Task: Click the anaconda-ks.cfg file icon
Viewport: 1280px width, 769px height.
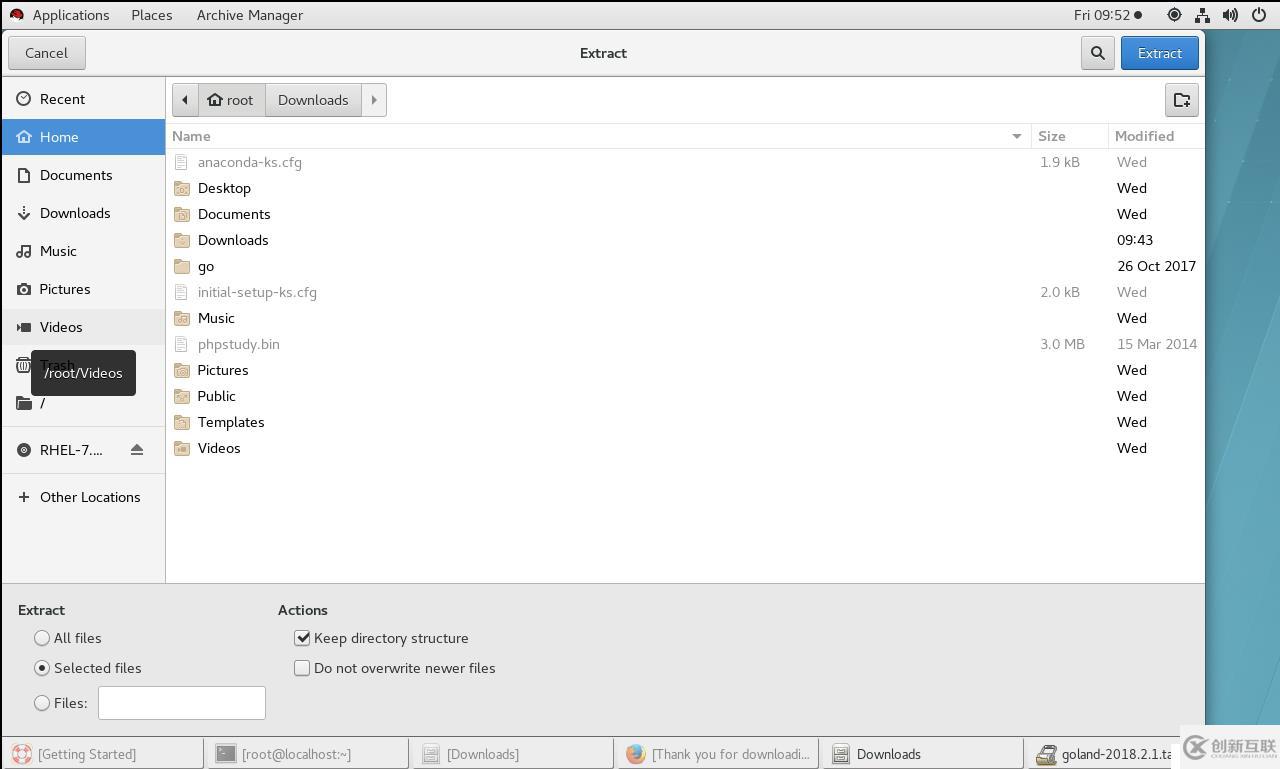Action: point(181,162)
